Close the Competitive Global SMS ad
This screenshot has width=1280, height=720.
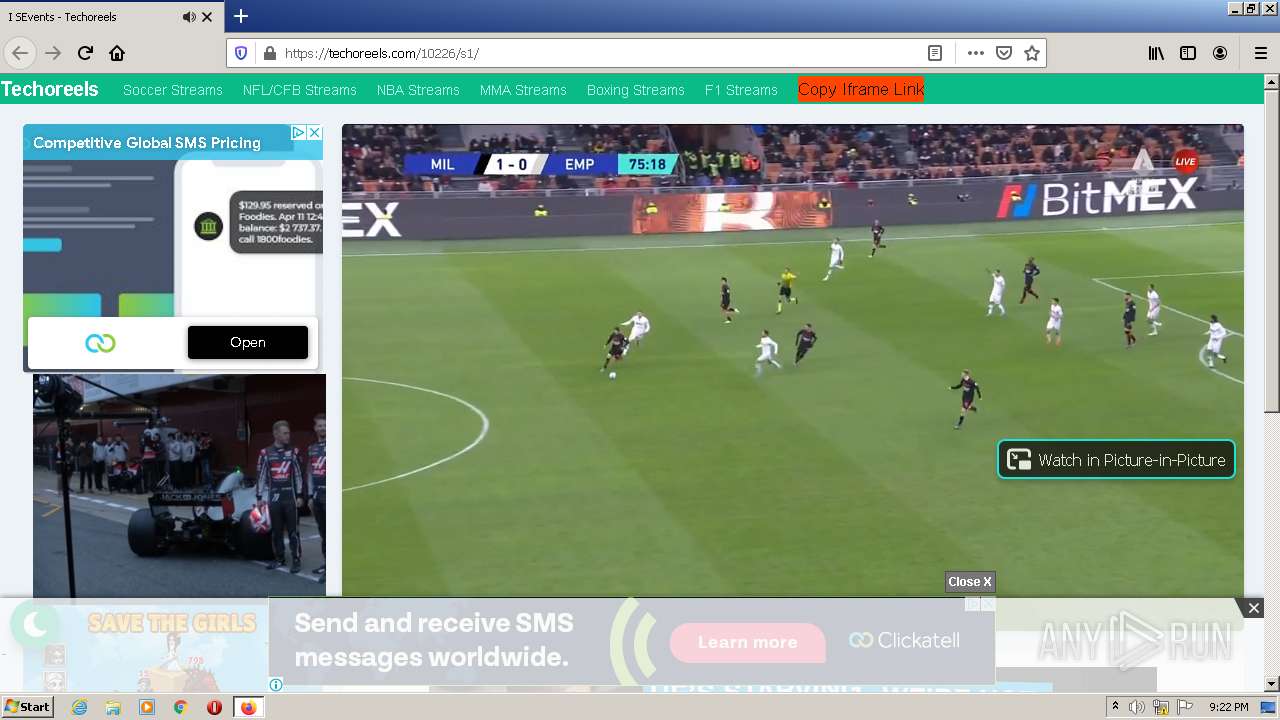click(314, 132)
